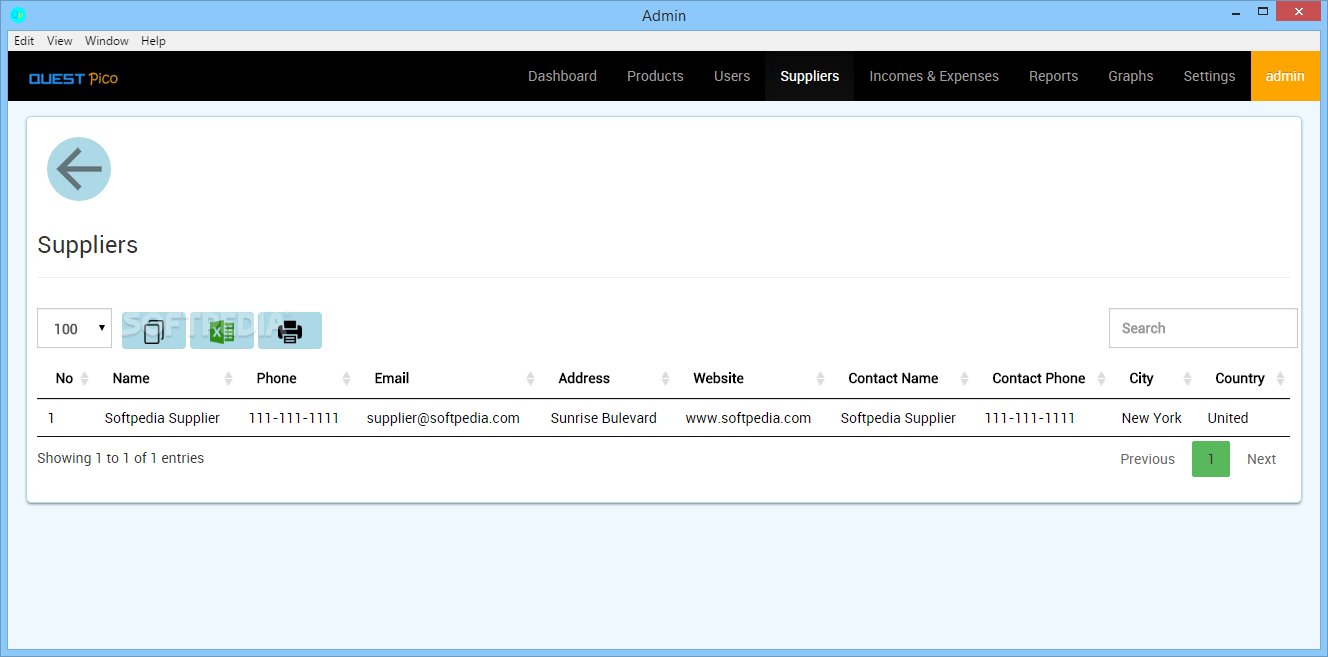Click 'Softpedia Supplier' in Contact Name column
Viewport: 1328px width, 657px height.
898,418
